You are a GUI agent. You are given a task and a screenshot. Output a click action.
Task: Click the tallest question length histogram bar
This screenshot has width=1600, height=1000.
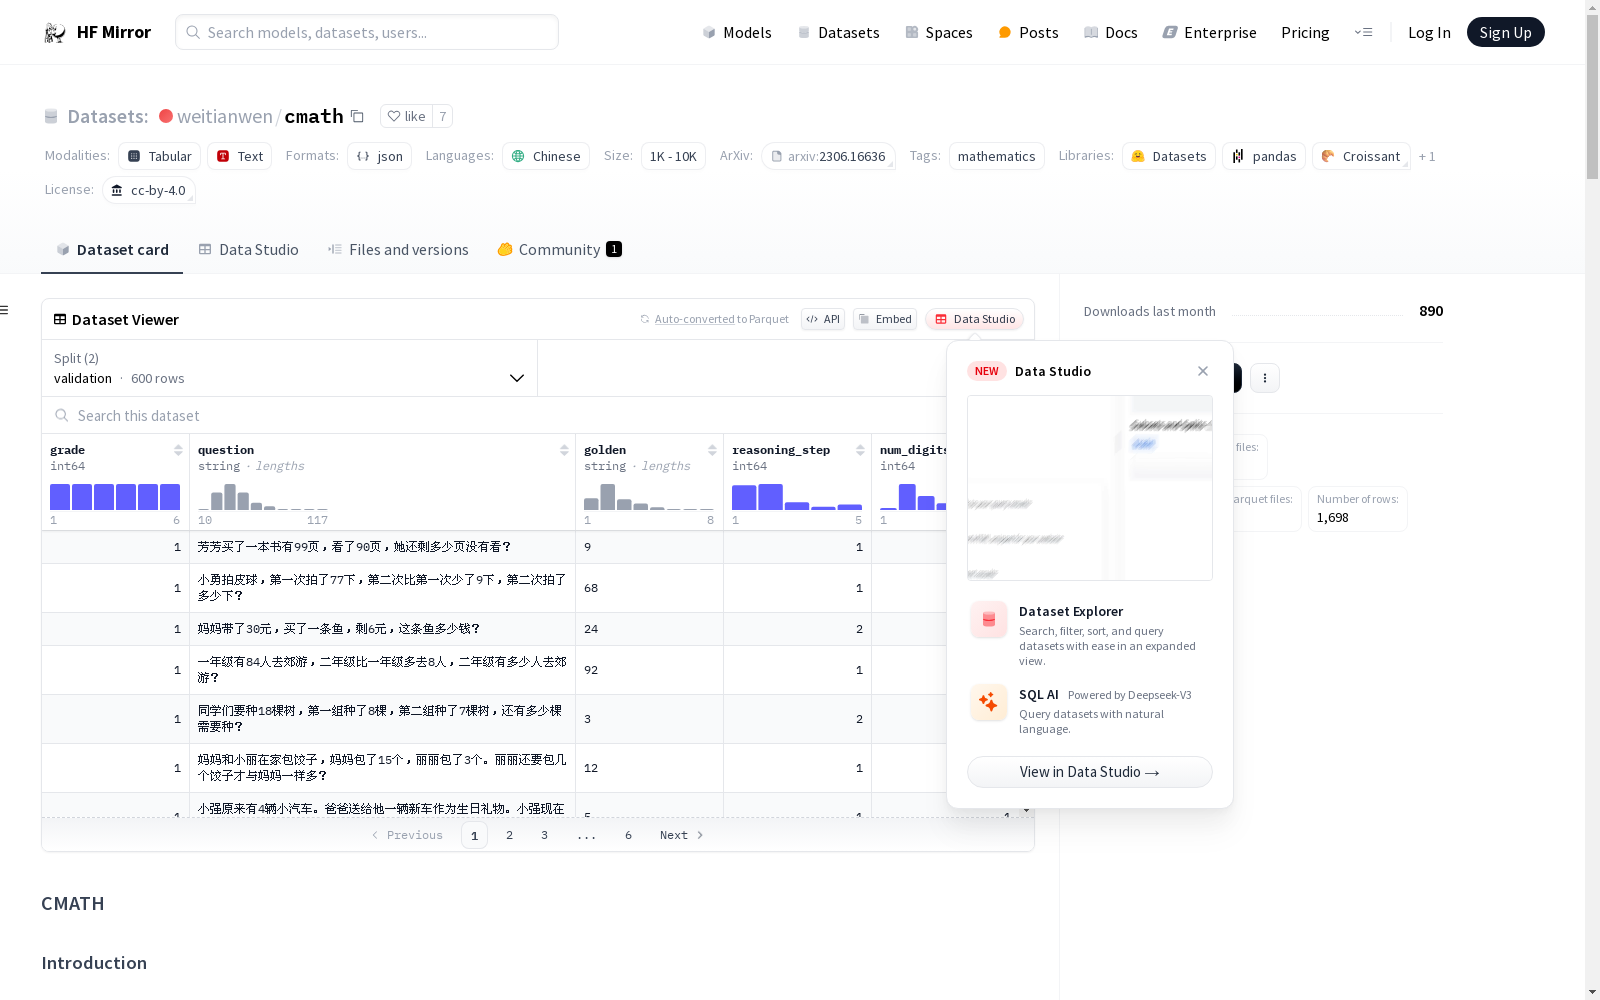click(230, 497)
